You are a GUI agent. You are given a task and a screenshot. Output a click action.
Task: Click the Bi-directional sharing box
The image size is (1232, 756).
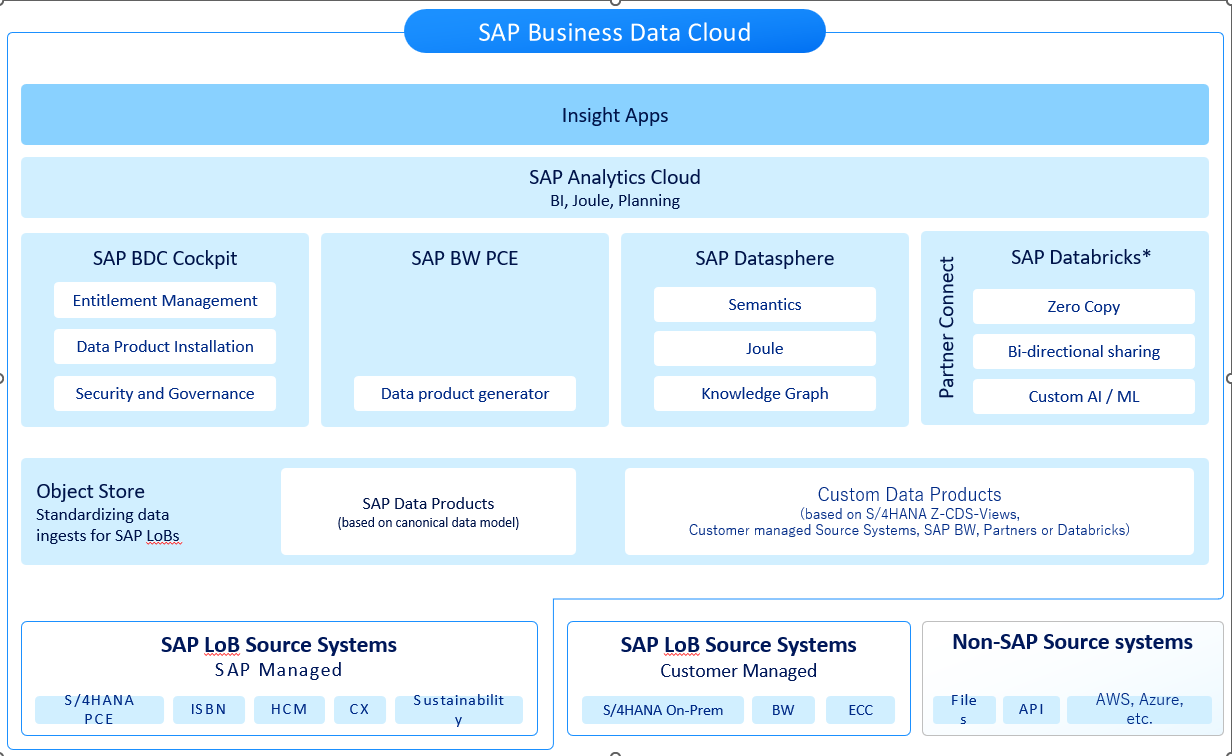(1084, 352)
